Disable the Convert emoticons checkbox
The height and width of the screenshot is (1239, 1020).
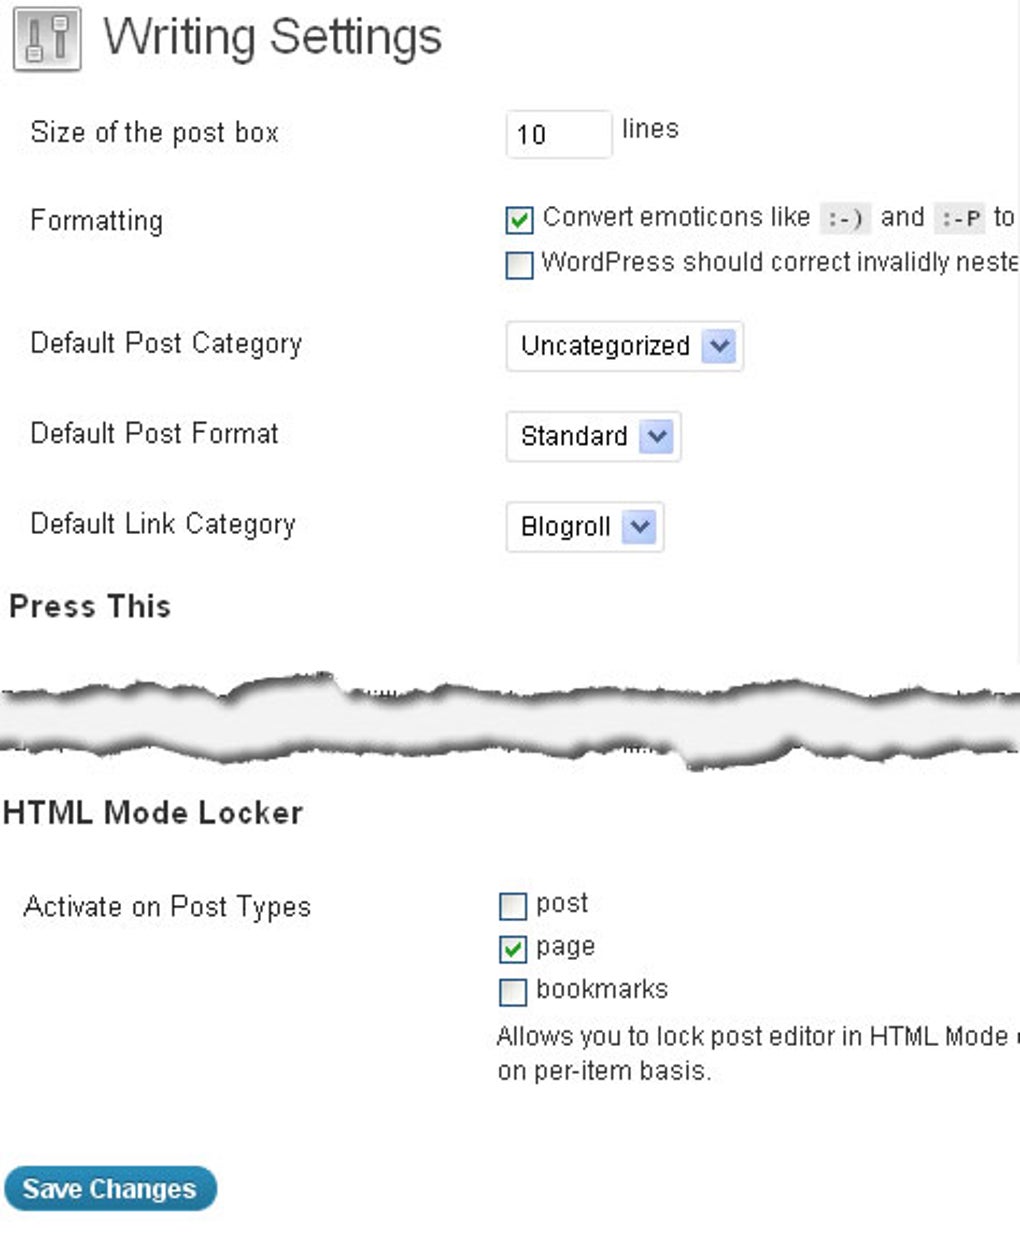coord(519,219)
